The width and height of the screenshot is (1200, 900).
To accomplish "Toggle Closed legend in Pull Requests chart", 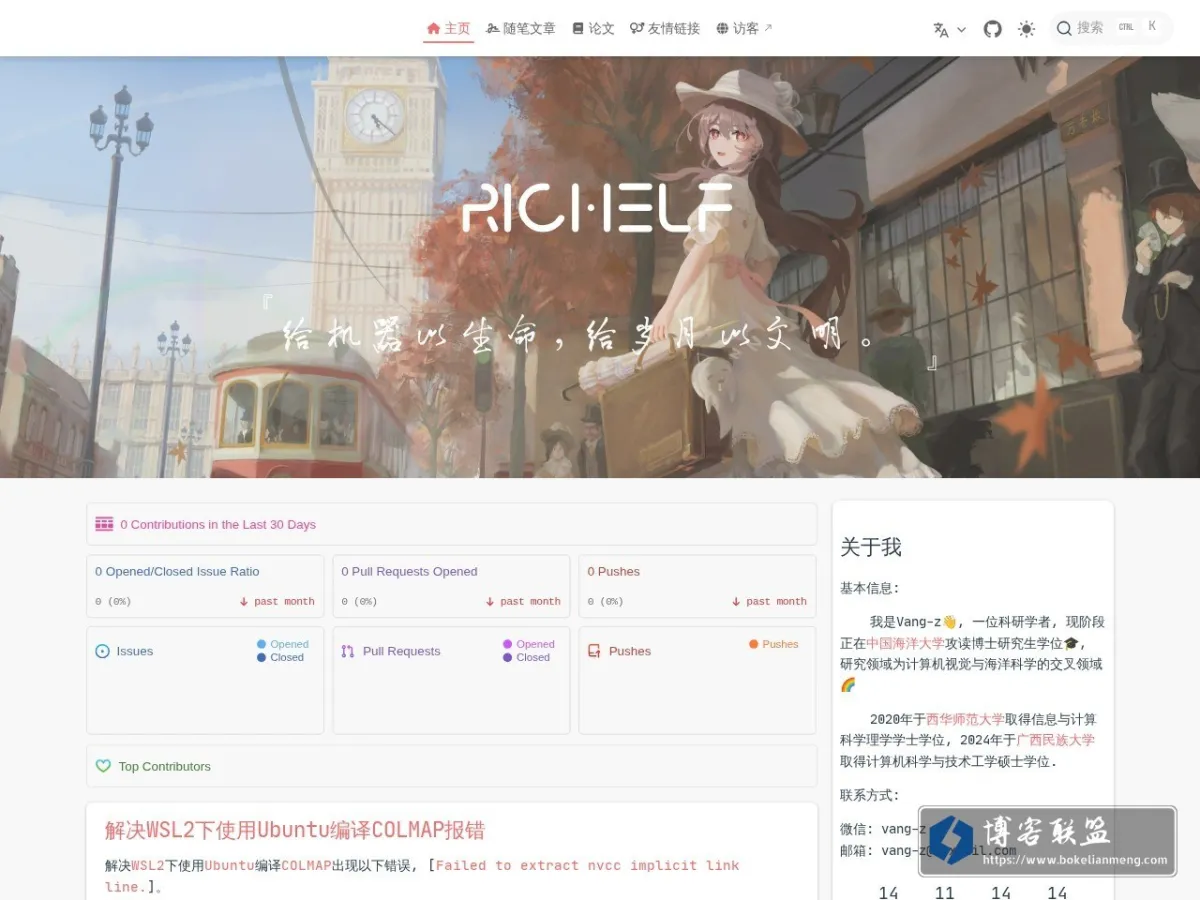I will click(x=526, y=657).
